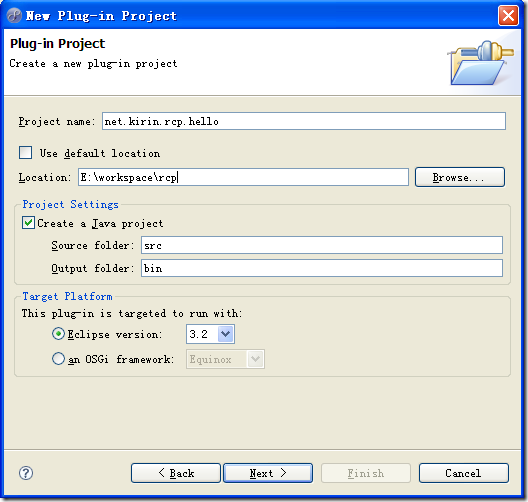Click the disabled Finish button
The height and width of the screenshot is (502, 528).
tap(366, 473)
